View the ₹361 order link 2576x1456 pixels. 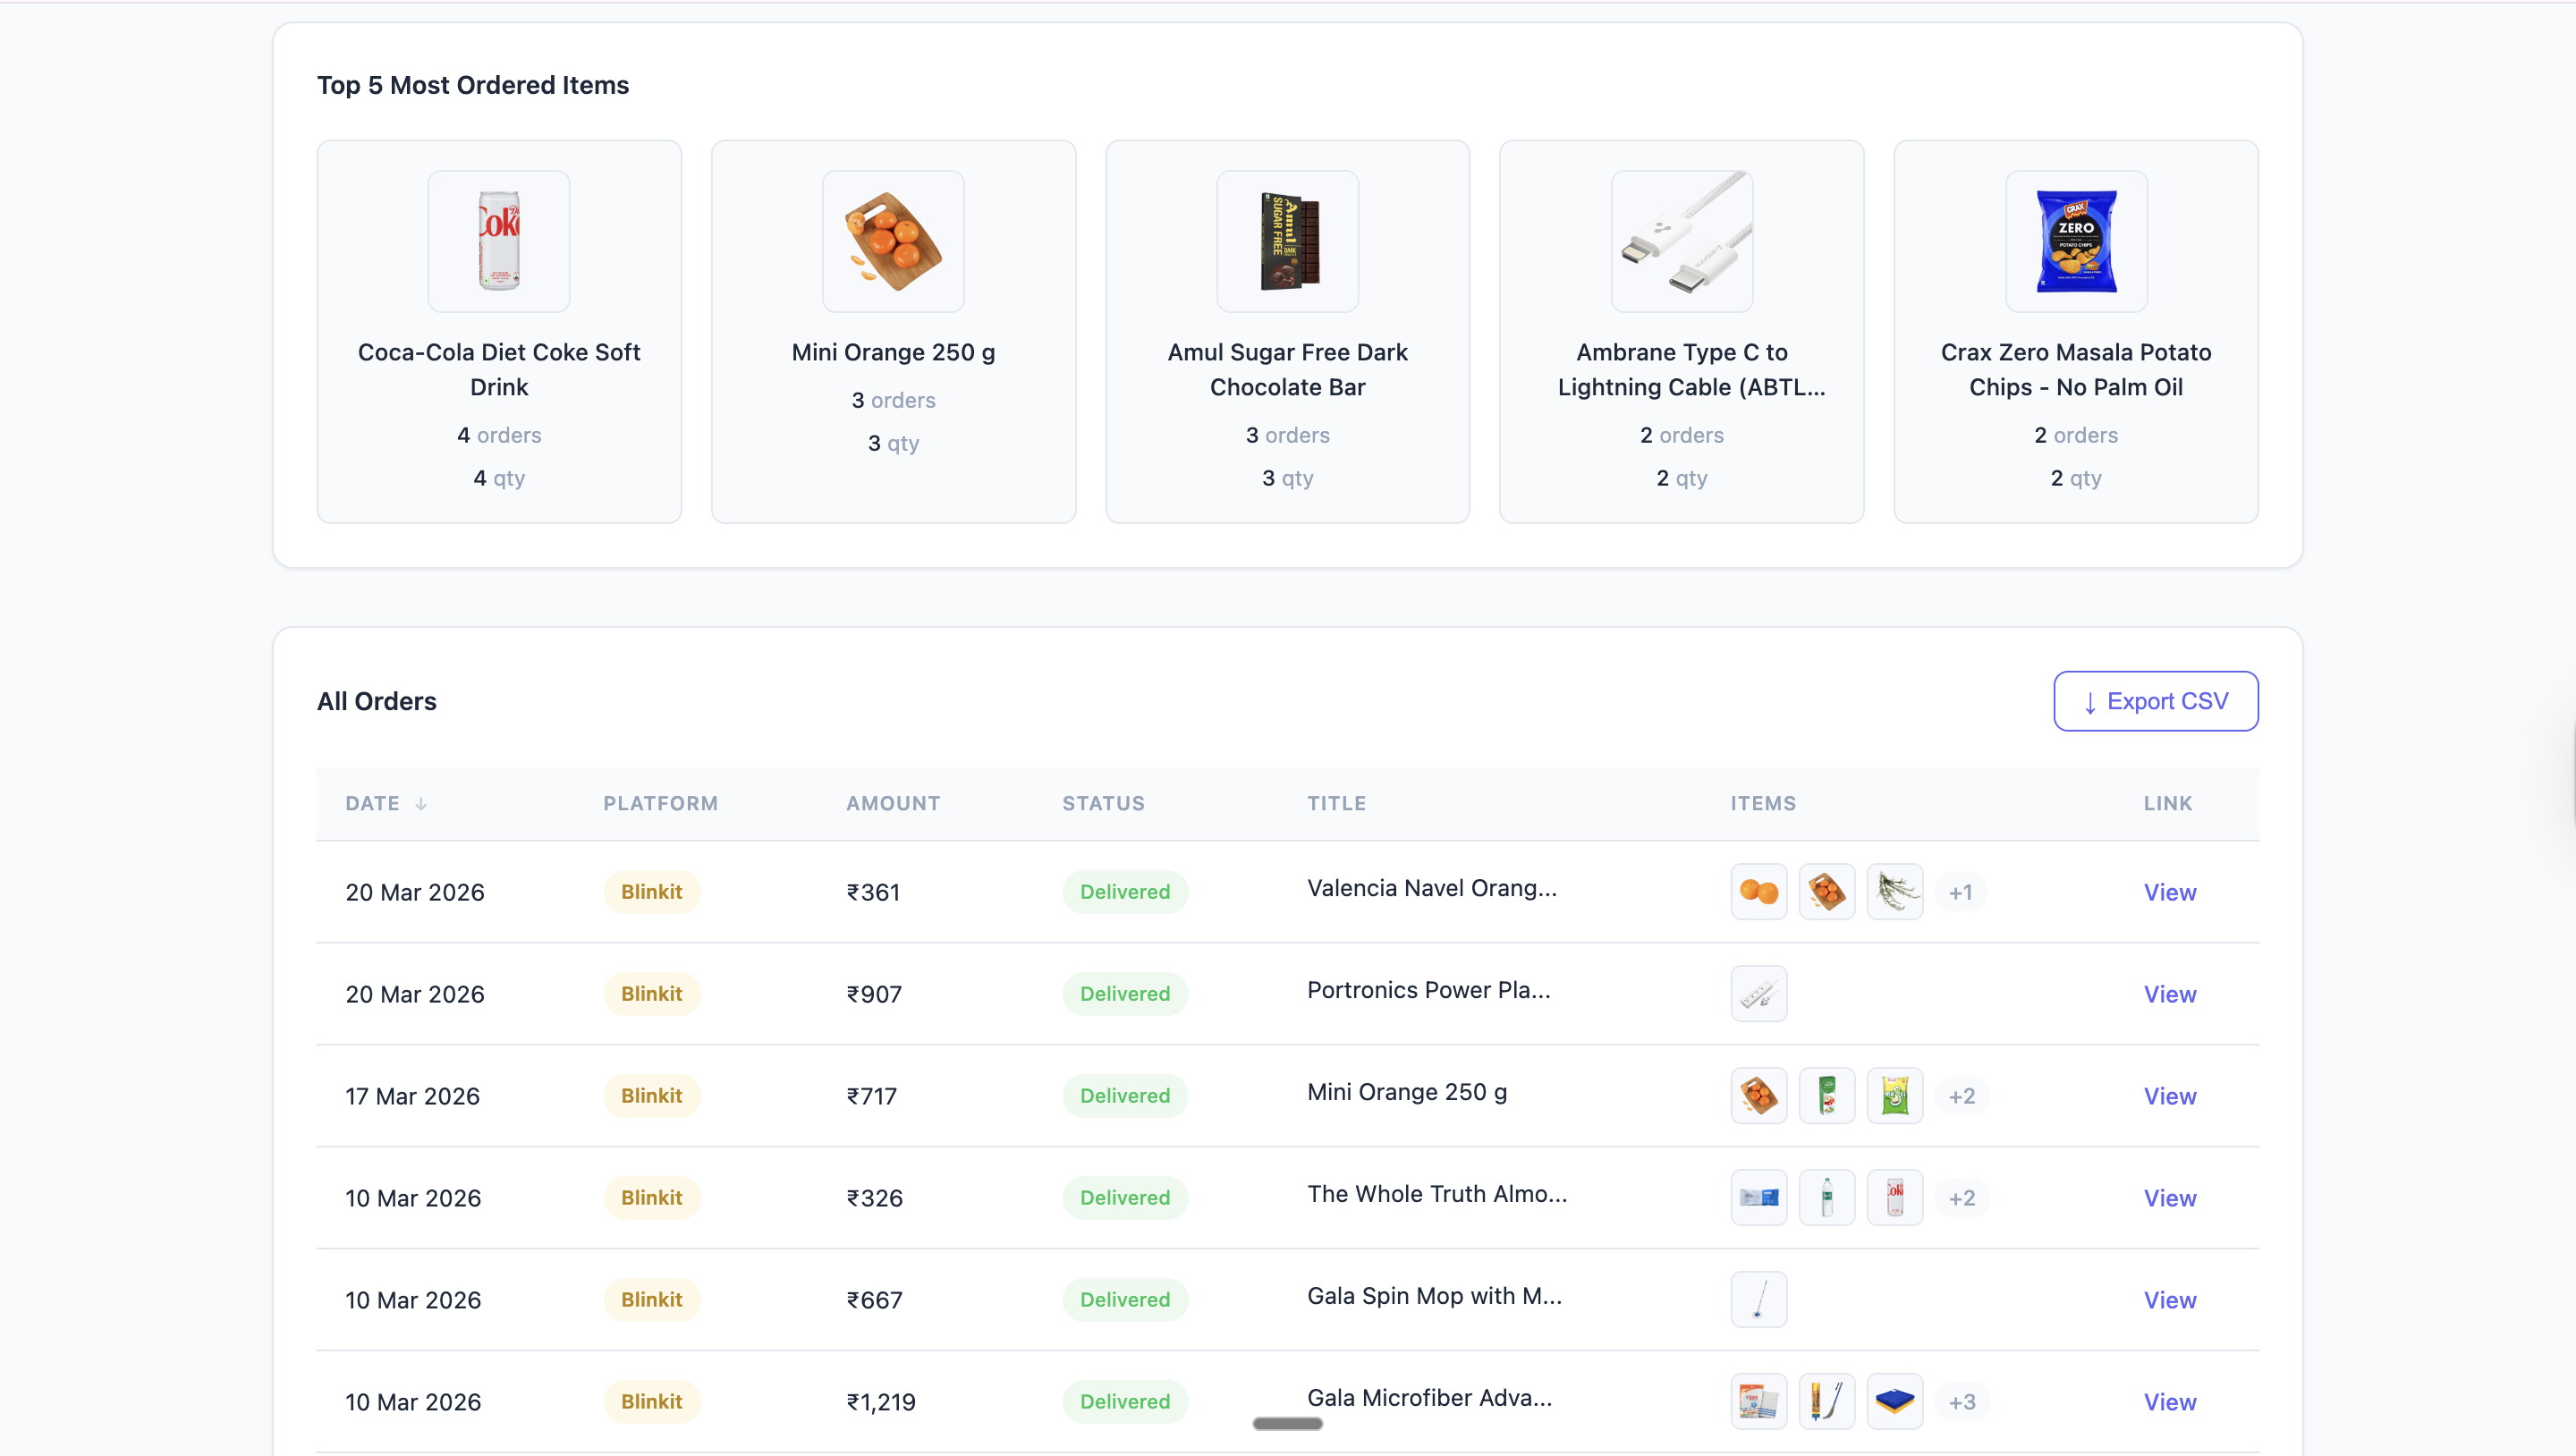(2169, 892)
